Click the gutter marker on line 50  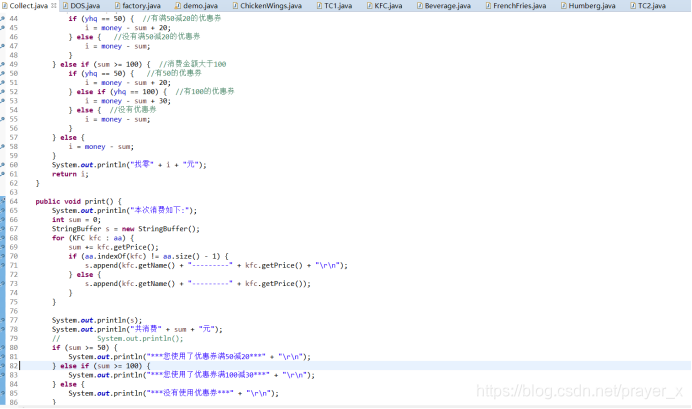(3, 73)
